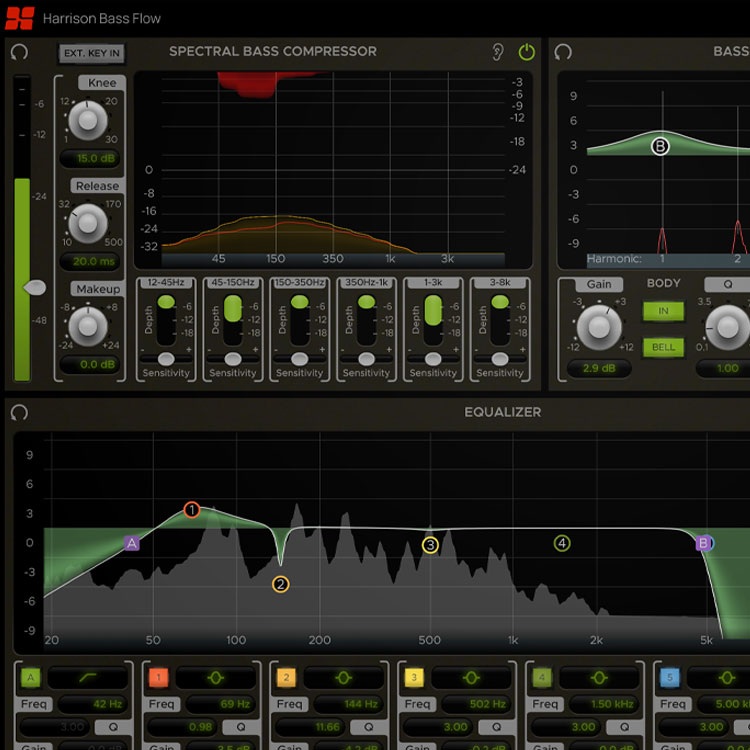Click the 1-3k Sensitivity slider handle
750x750 pixels.
(433, 359)
